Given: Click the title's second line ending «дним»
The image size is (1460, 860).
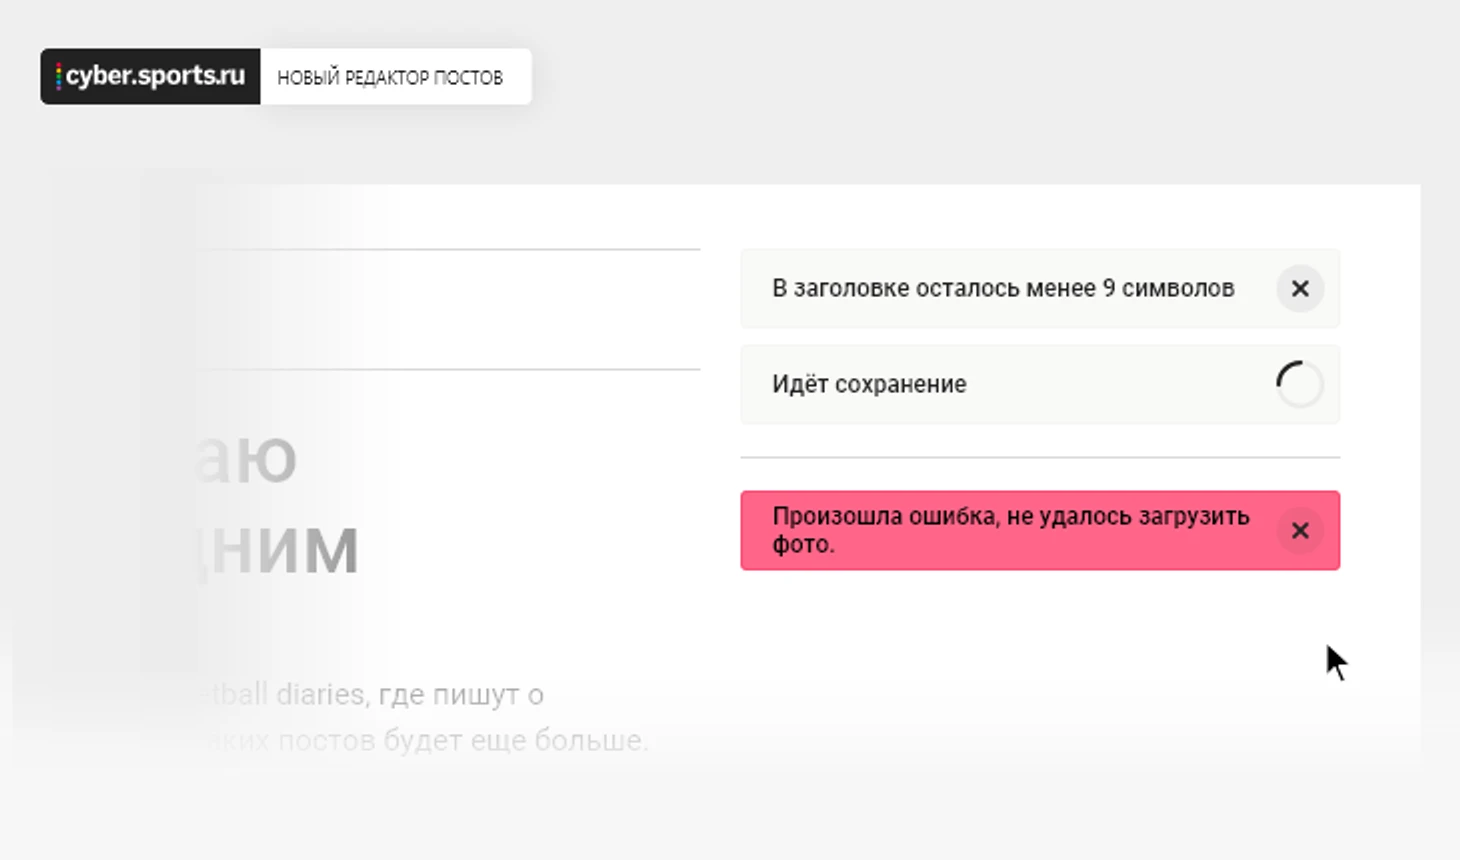Looking at the screenshot, I should [x=280, y=549].
